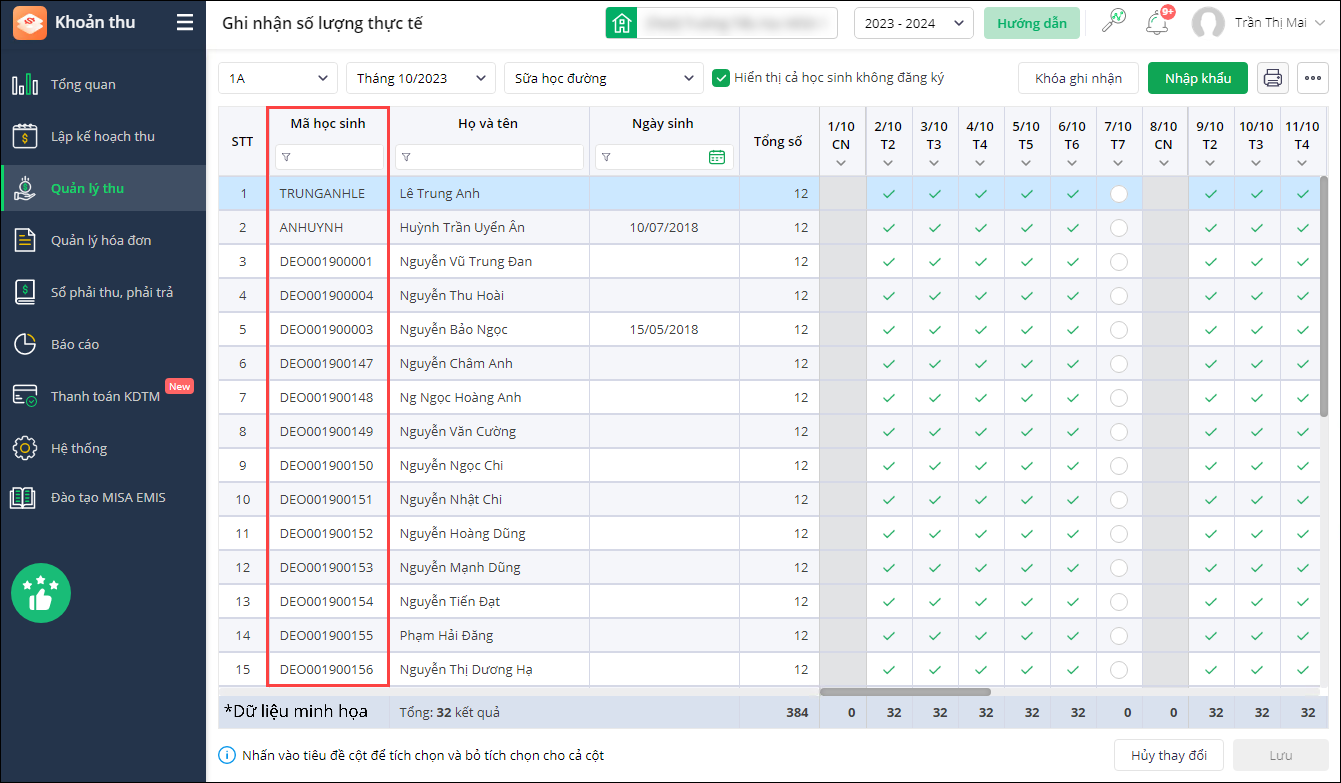The image size is (1341, 783).
Task: Toggle 7/10 attendance for Lê Trung Anh
Action: [1118, 194]
